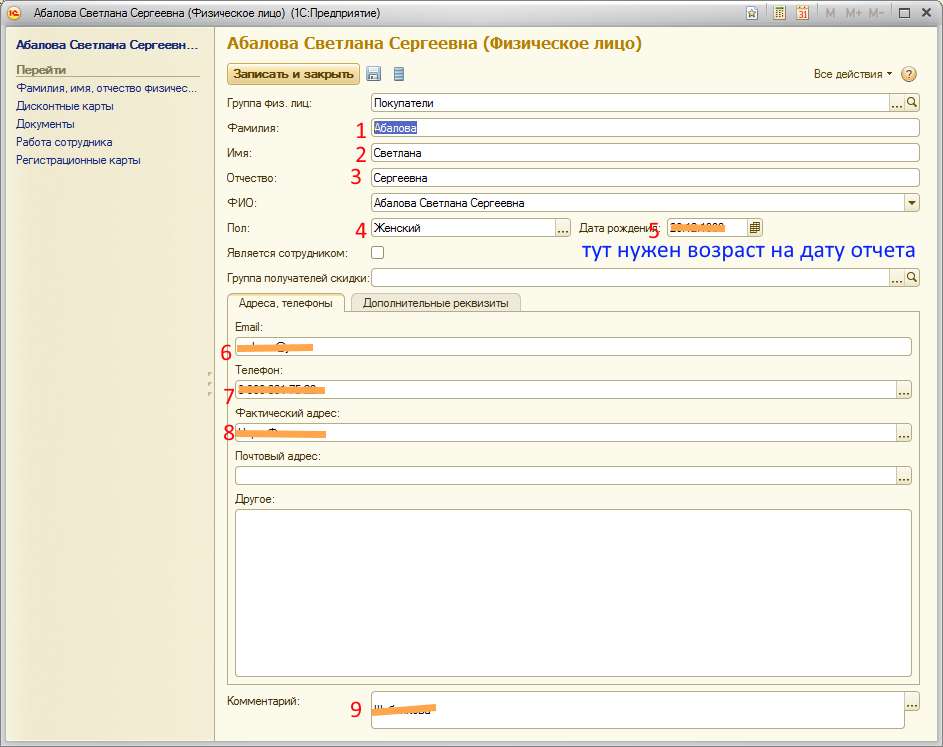Open the help question mark icon
Screen dimensions: 943x747
click(x=909, y=74)
